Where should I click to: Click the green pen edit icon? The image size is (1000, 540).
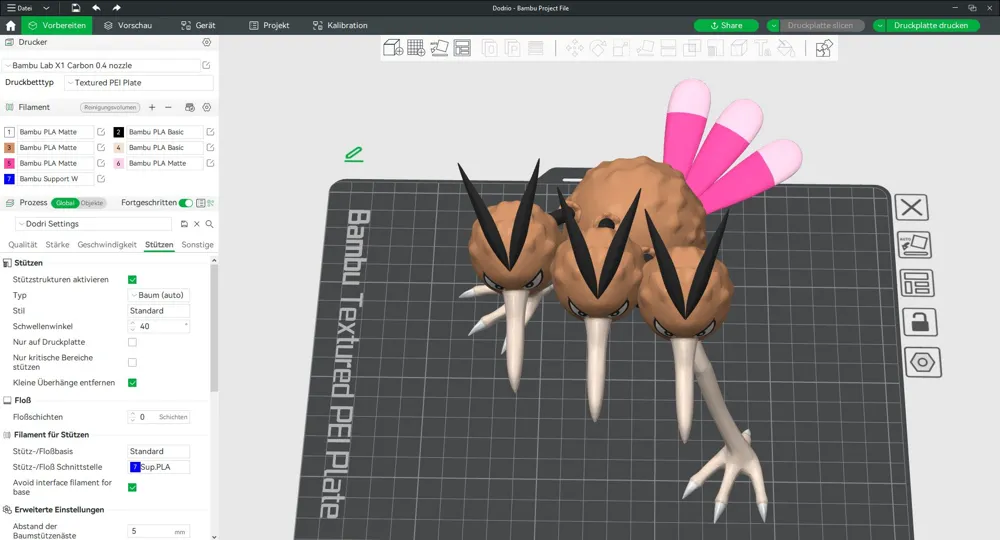point(354,154)
